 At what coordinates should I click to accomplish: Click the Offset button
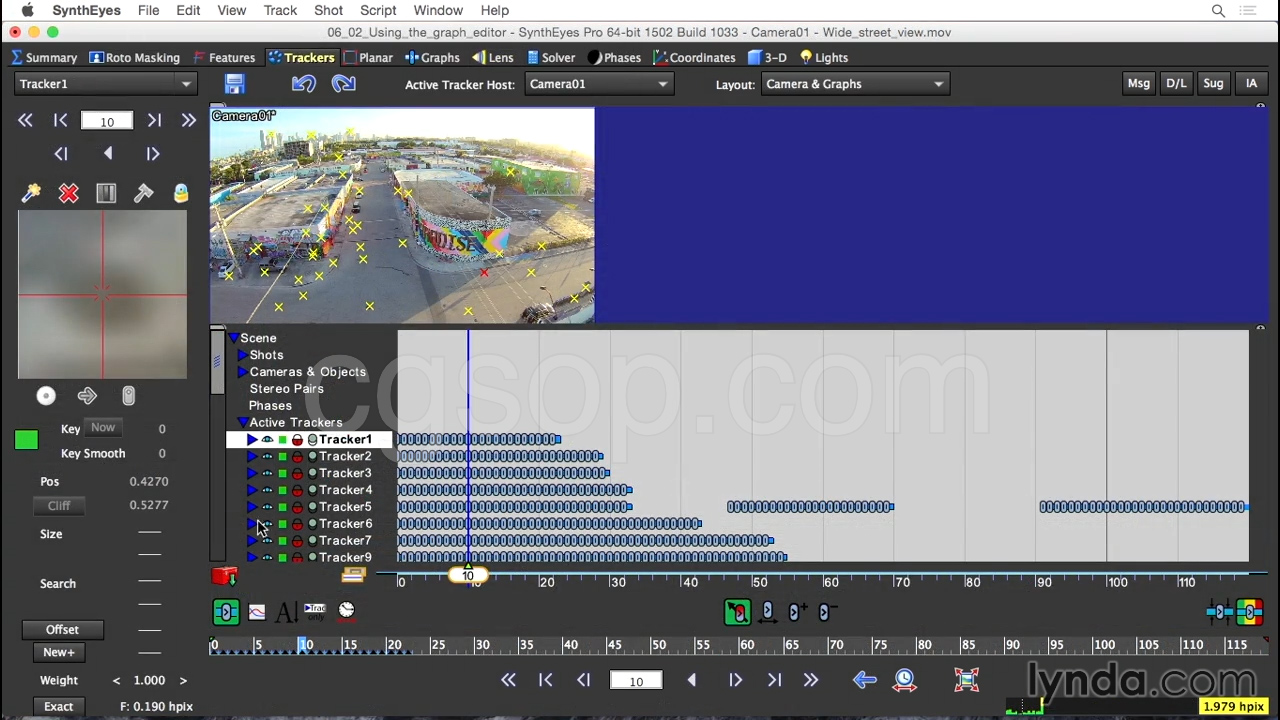[62, 630]
